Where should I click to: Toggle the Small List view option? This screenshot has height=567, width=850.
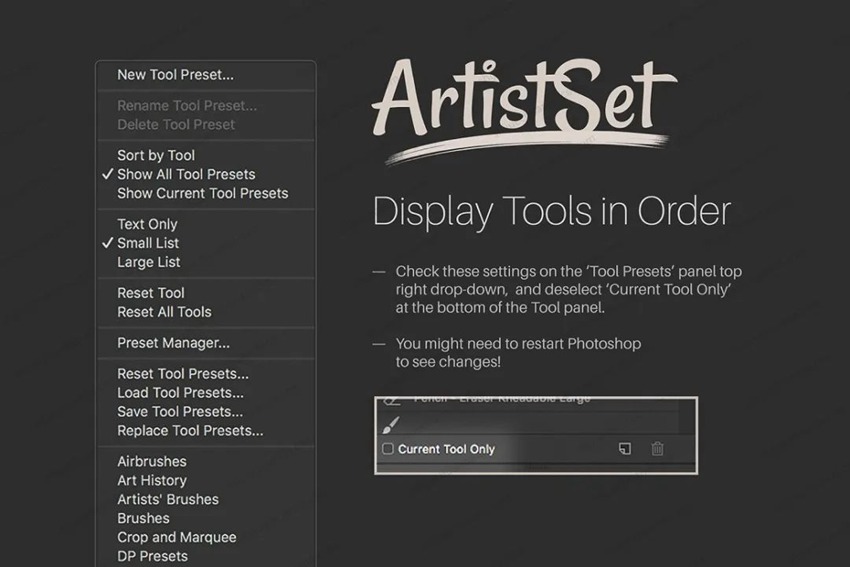148,243
